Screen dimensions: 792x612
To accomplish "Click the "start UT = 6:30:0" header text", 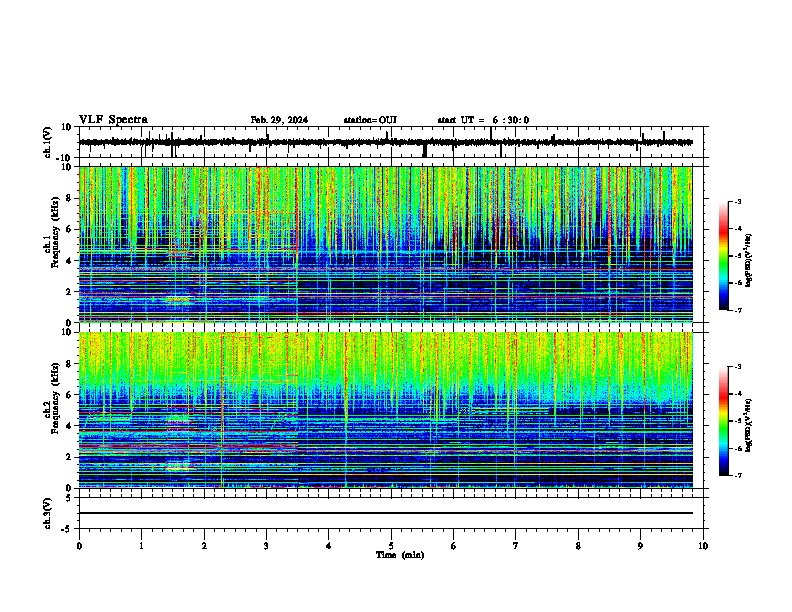I will click(483, 120).
